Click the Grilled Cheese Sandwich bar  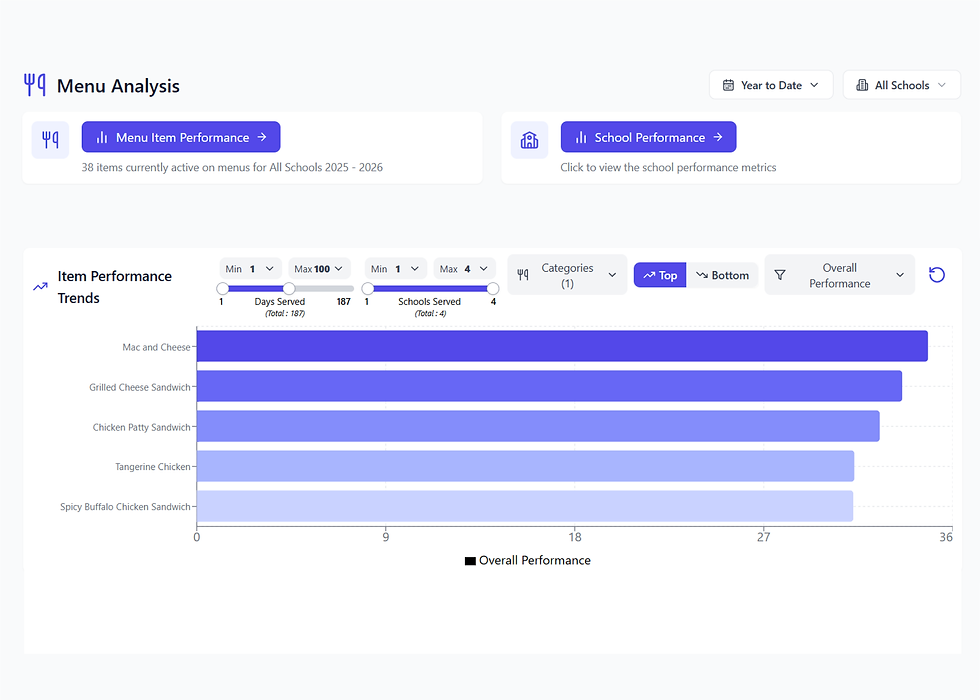click(549, 386)
